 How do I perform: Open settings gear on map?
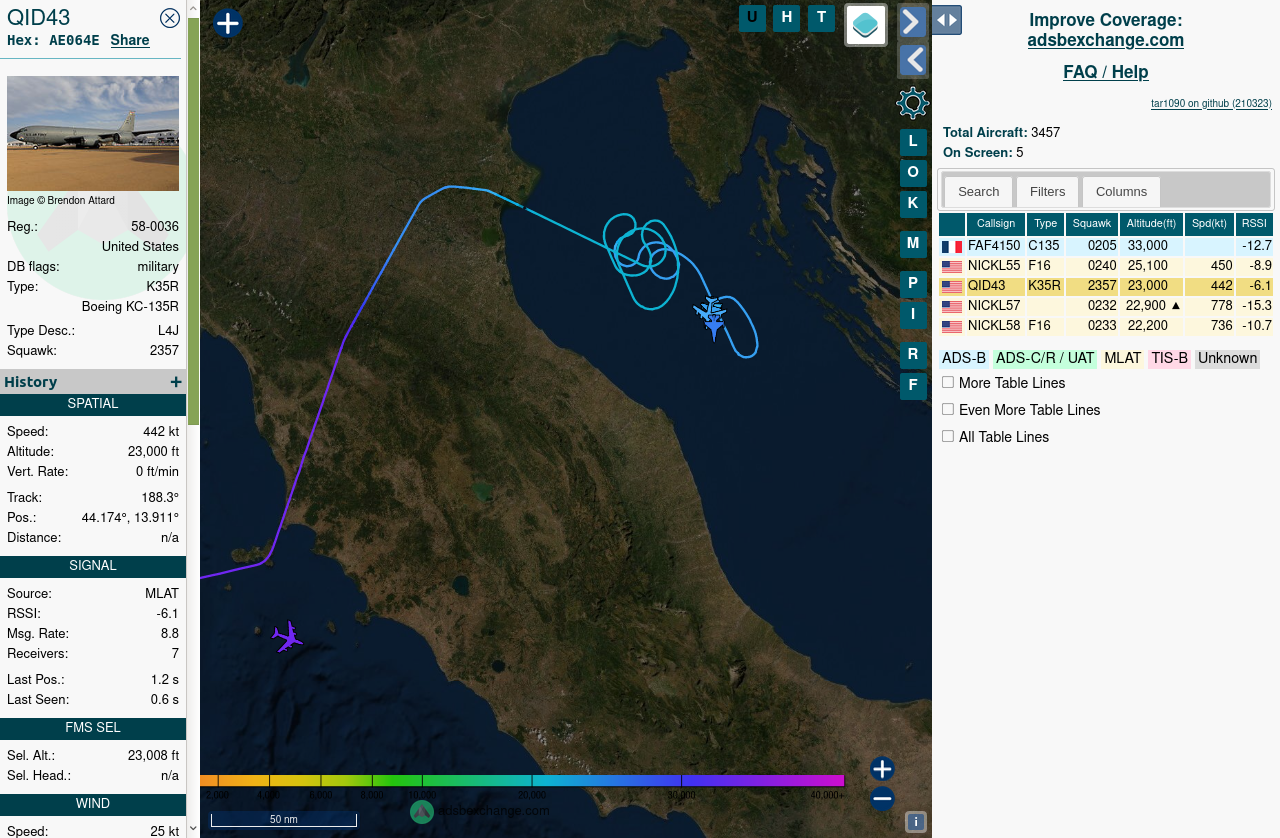913,103
